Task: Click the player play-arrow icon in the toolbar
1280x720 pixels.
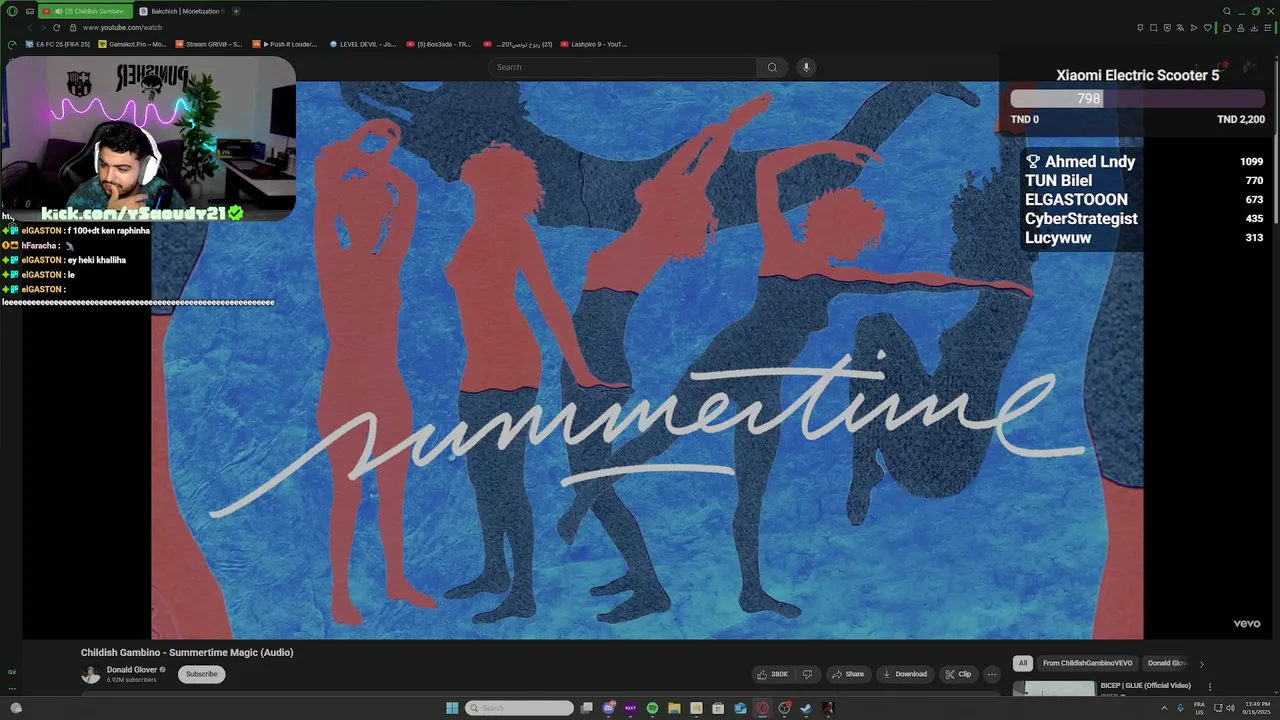Action: pos(1194,27)
